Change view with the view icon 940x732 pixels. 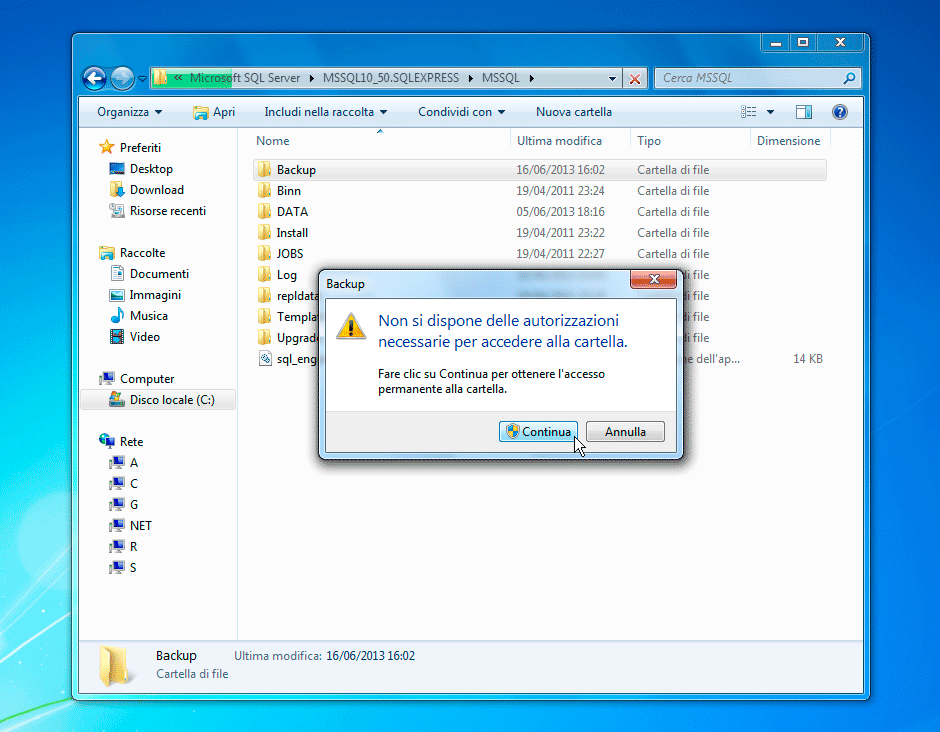(748, 112)
